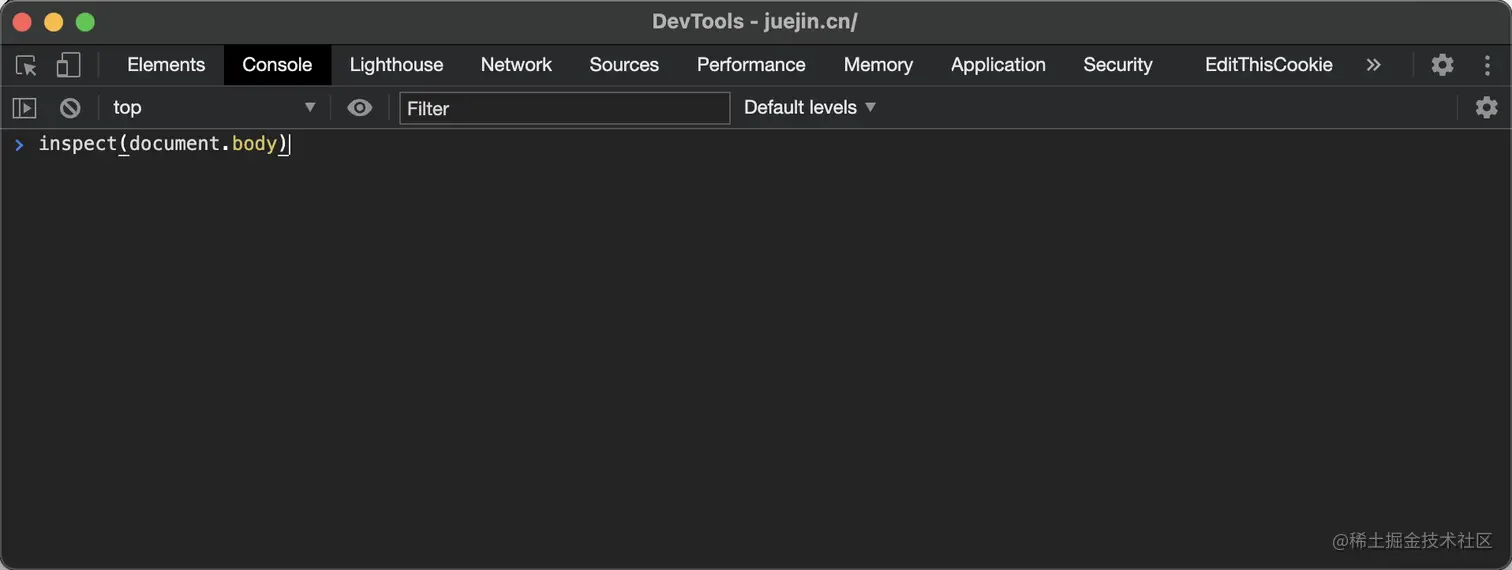Toggle the live expression eye icon
The width and height of the screenshot is (1512, 570).
pyautogui.click(x=360, y=108)
